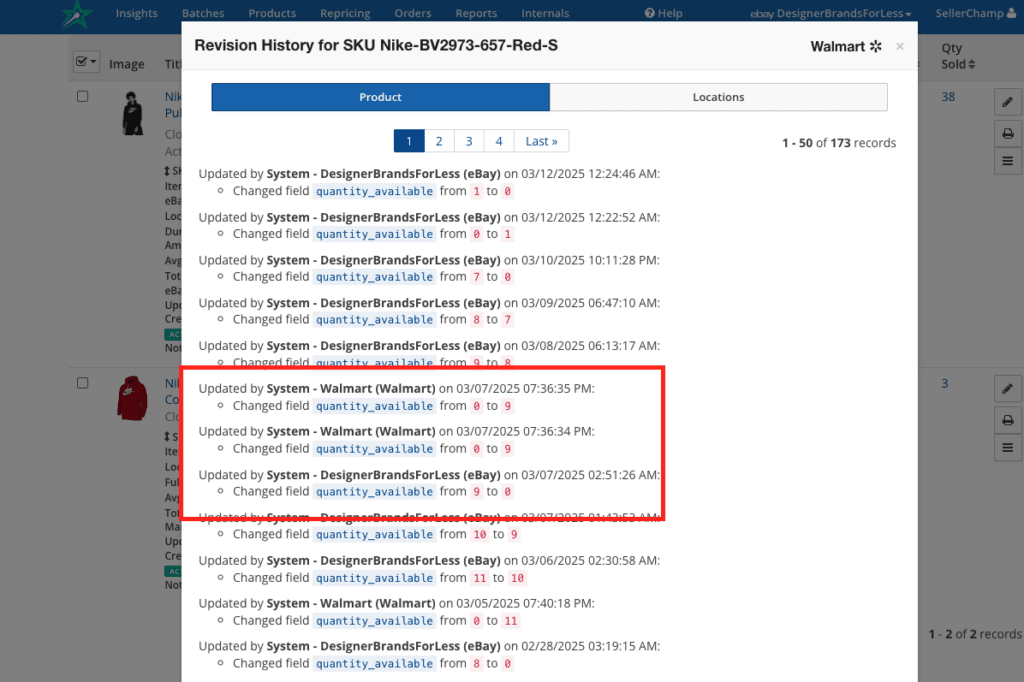Click the Revision History SKU title
Viewport: 1024px width, 682px height.
click(376, 45)
